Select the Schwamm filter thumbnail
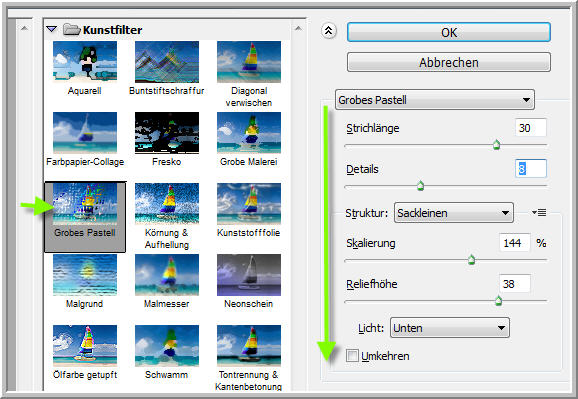The width and height of the screenshot is (578, 399). coord(167,346)
